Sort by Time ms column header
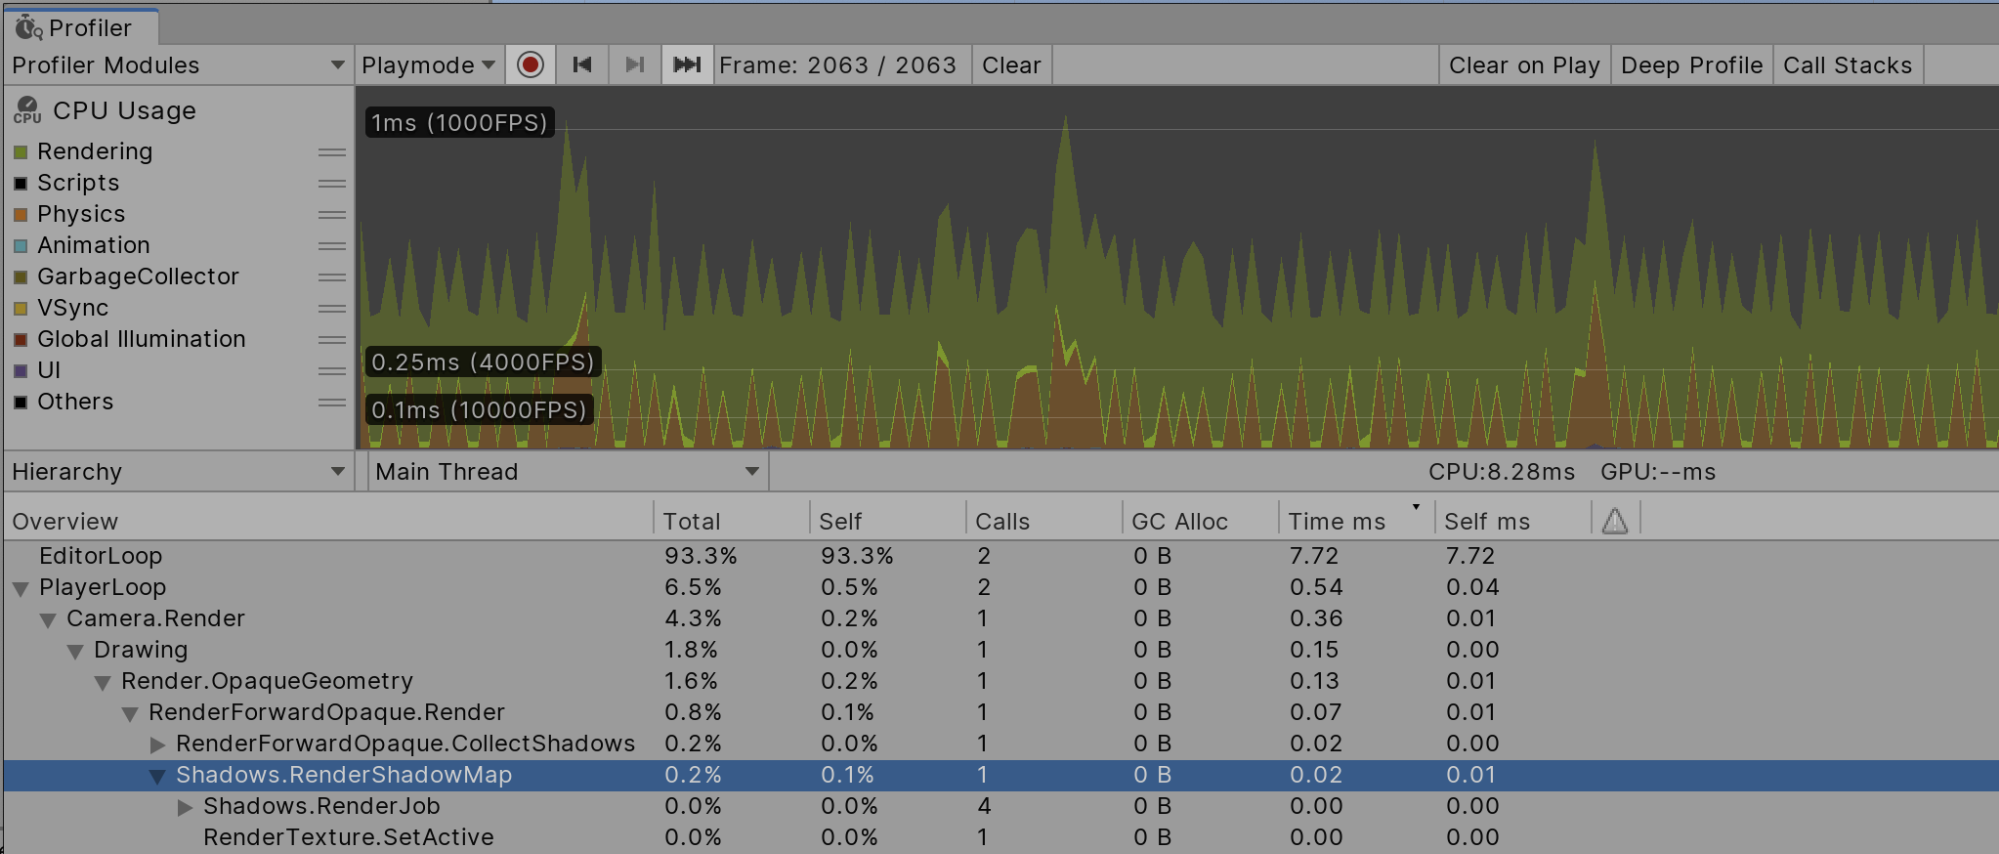Screen dimensions: 1999x854 [x=1336, y=521]
